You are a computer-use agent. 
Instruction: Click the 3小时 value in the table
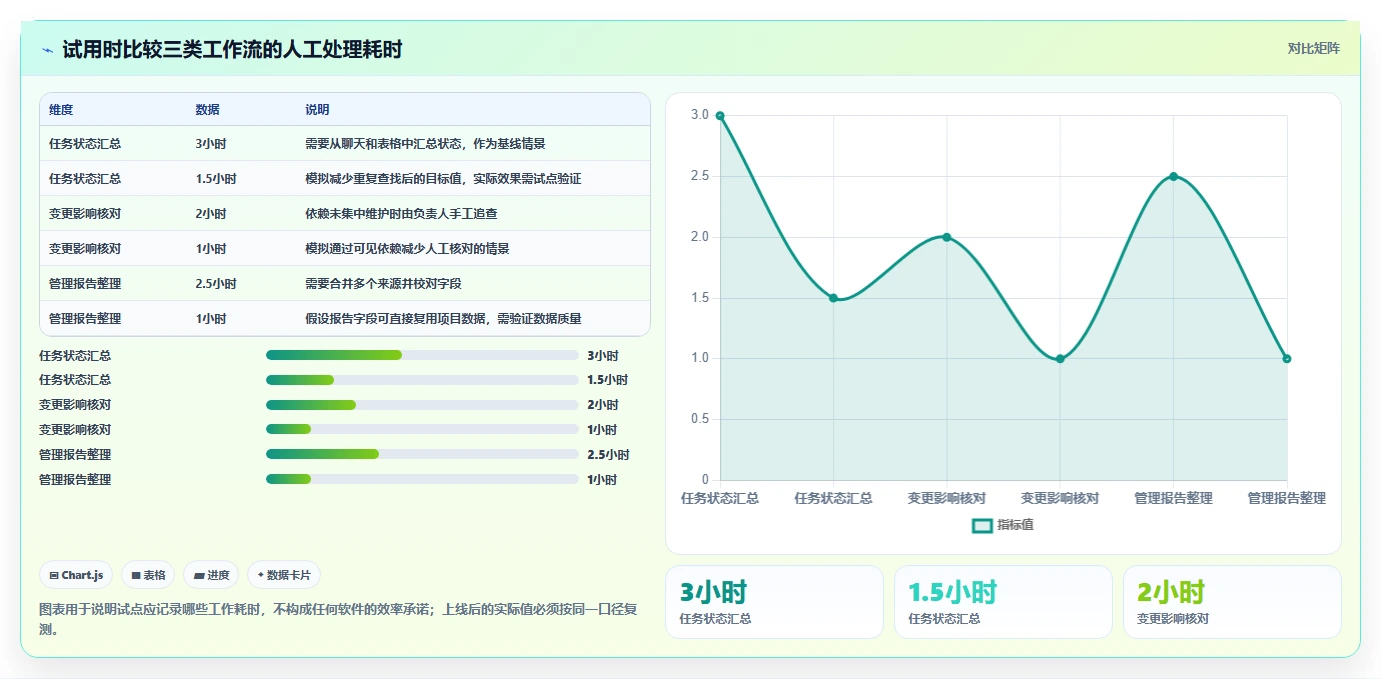[211, 144]
